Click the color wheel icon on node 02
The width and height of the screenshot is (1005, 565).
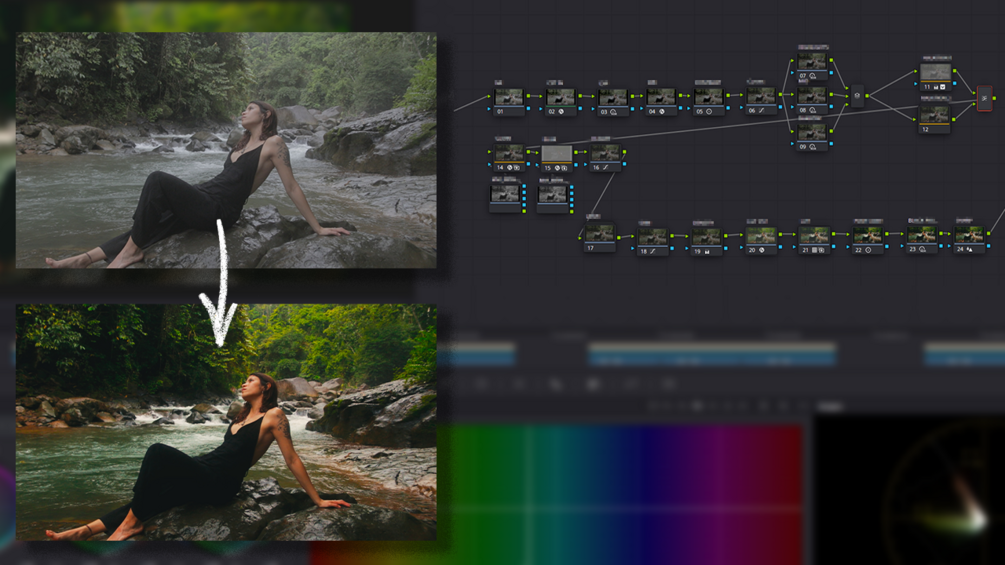(561, 111)
